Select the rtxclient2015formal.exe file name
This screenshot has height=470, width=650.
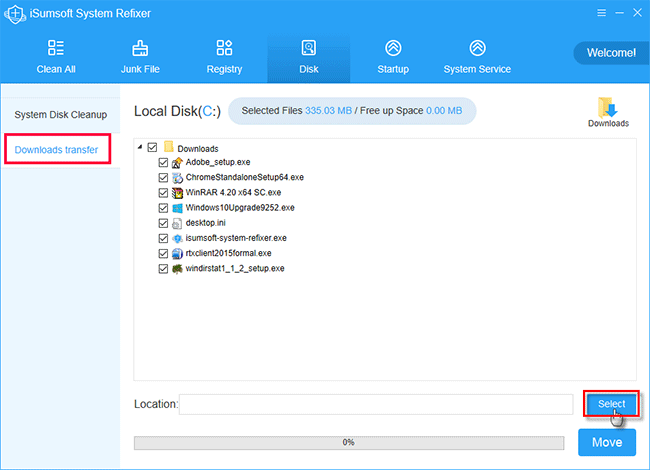(228, 253)
